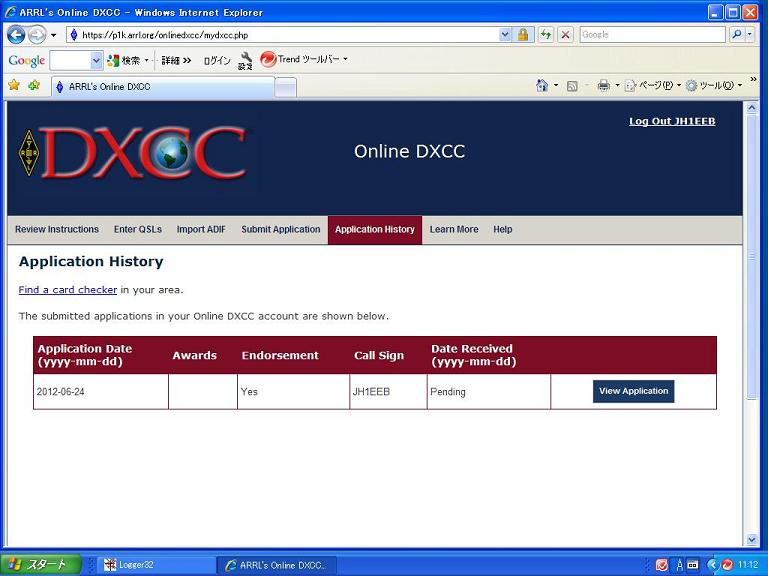Open the Learn More tab
Viewport: 768px width, 576px height.
[454, 229]
